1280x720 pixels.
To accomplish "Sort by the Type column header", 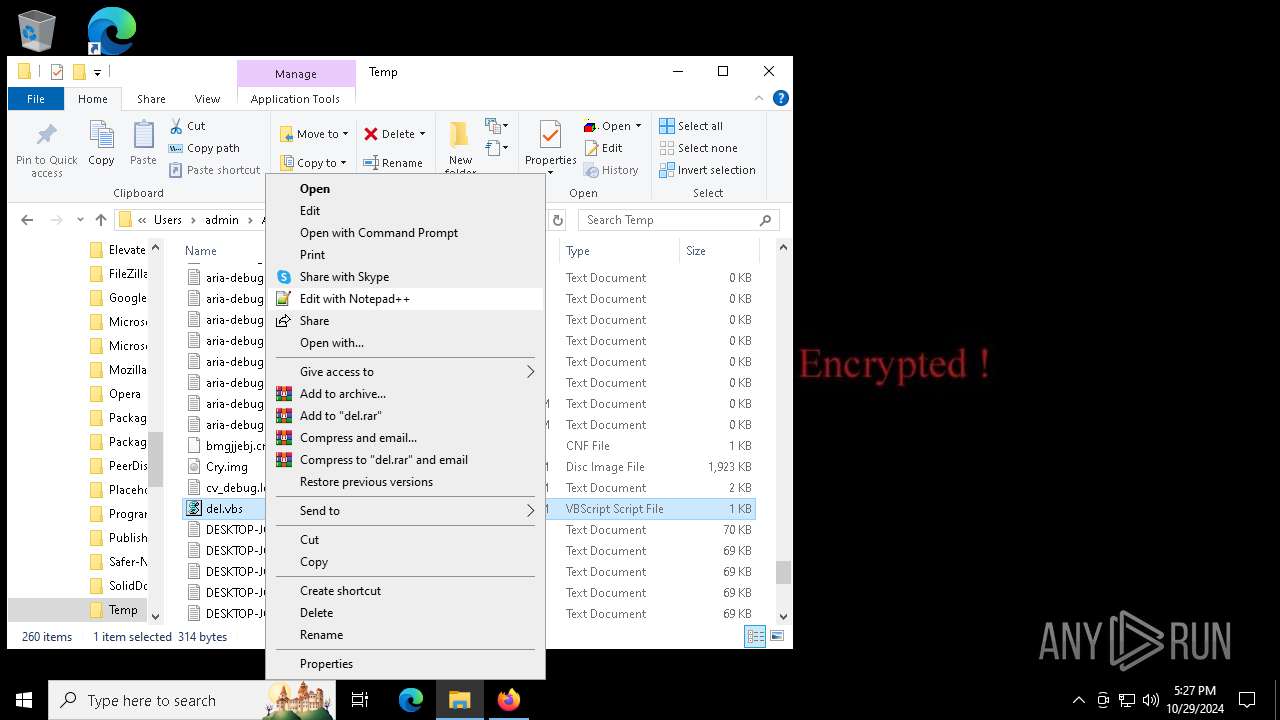I will [620, 251].
